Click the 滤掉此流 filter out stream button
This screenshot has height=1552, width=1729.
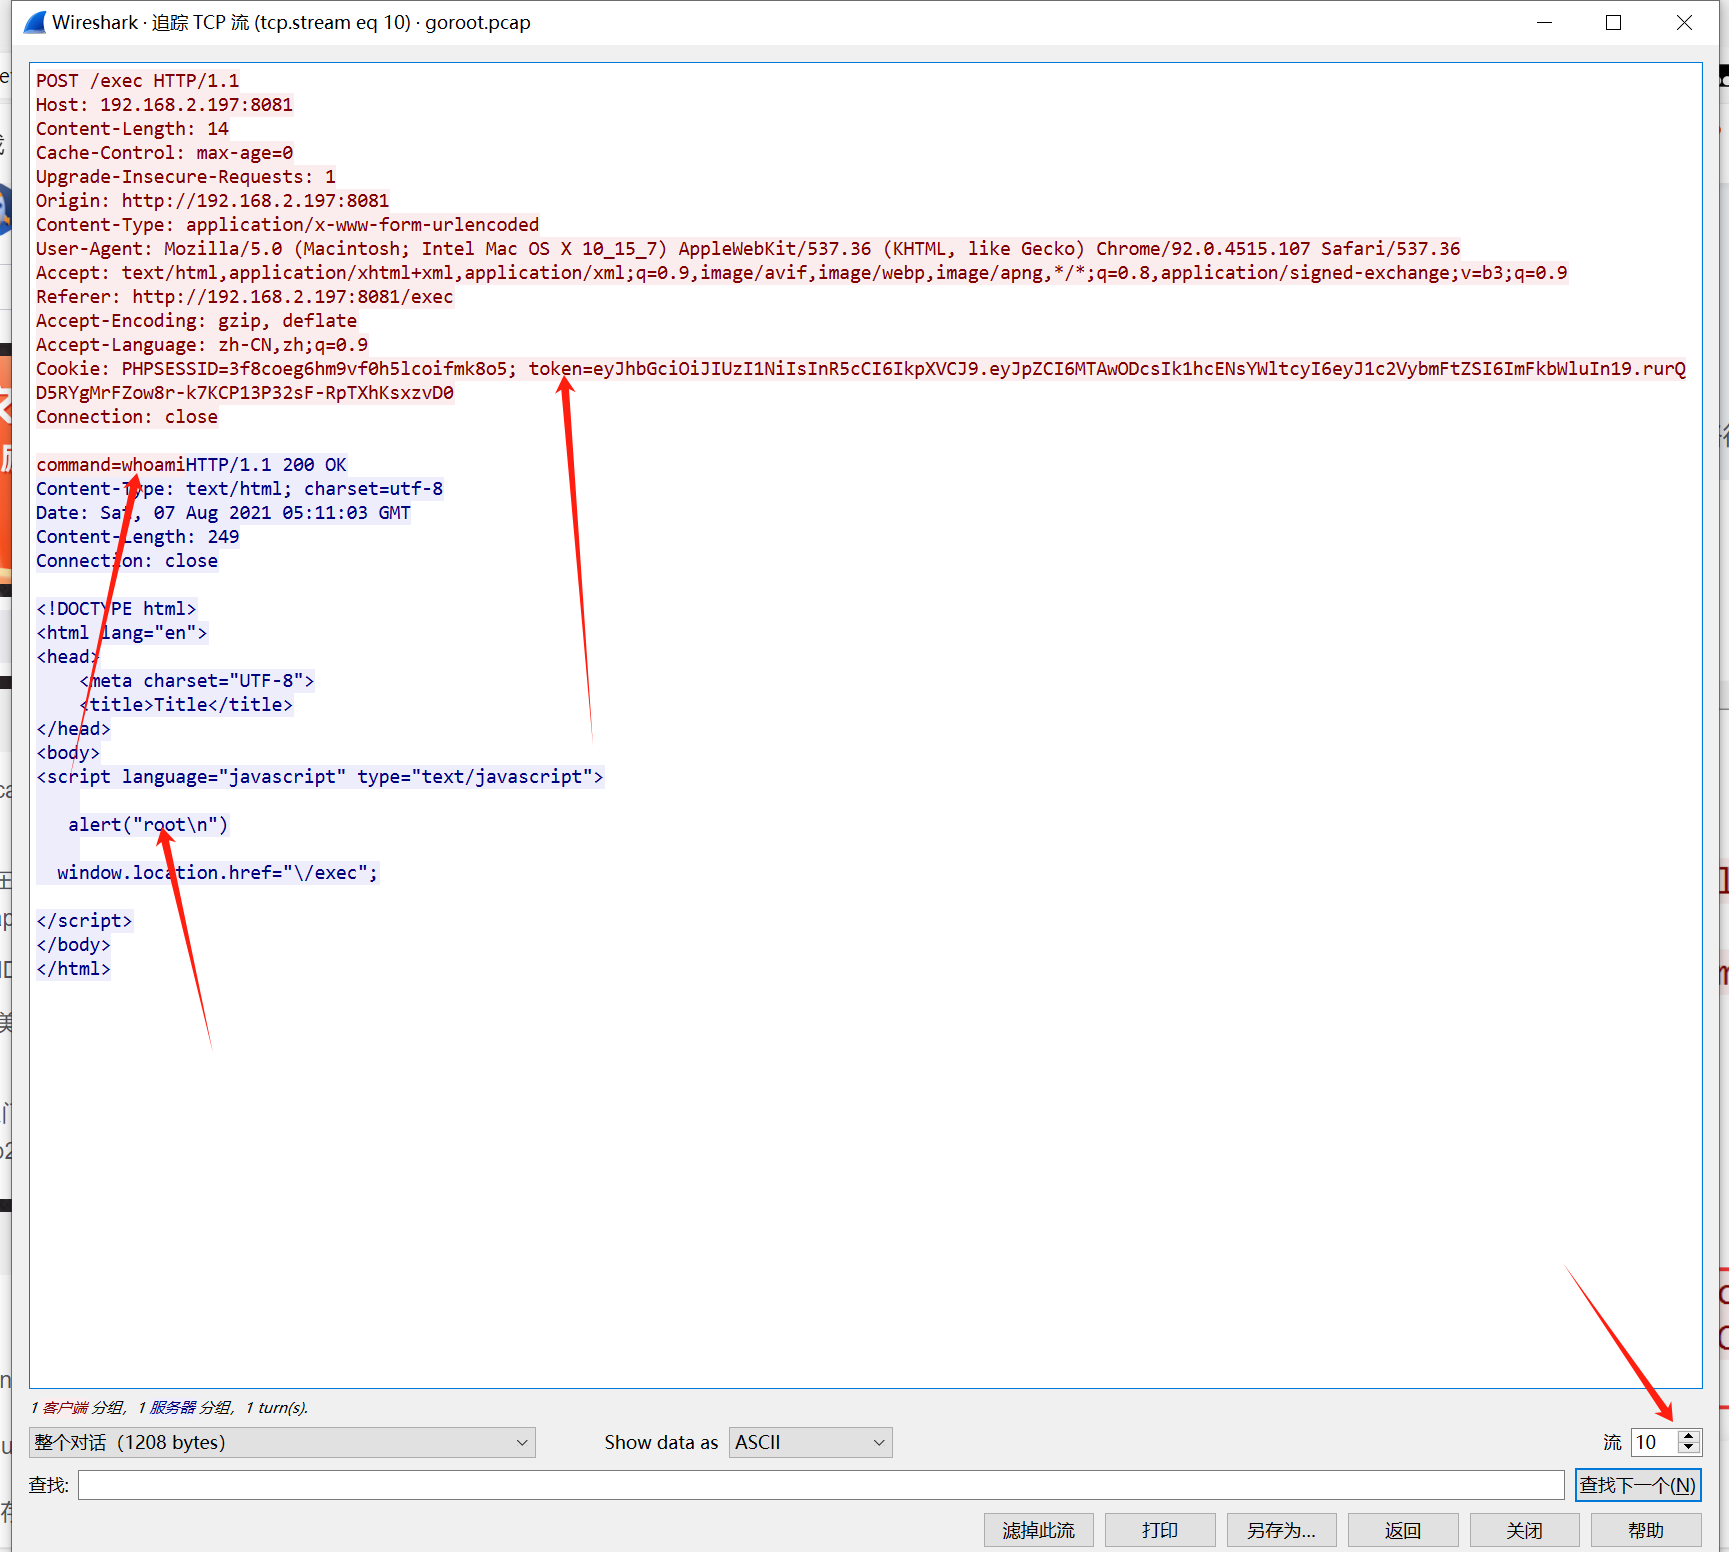click(1039, 1530)
